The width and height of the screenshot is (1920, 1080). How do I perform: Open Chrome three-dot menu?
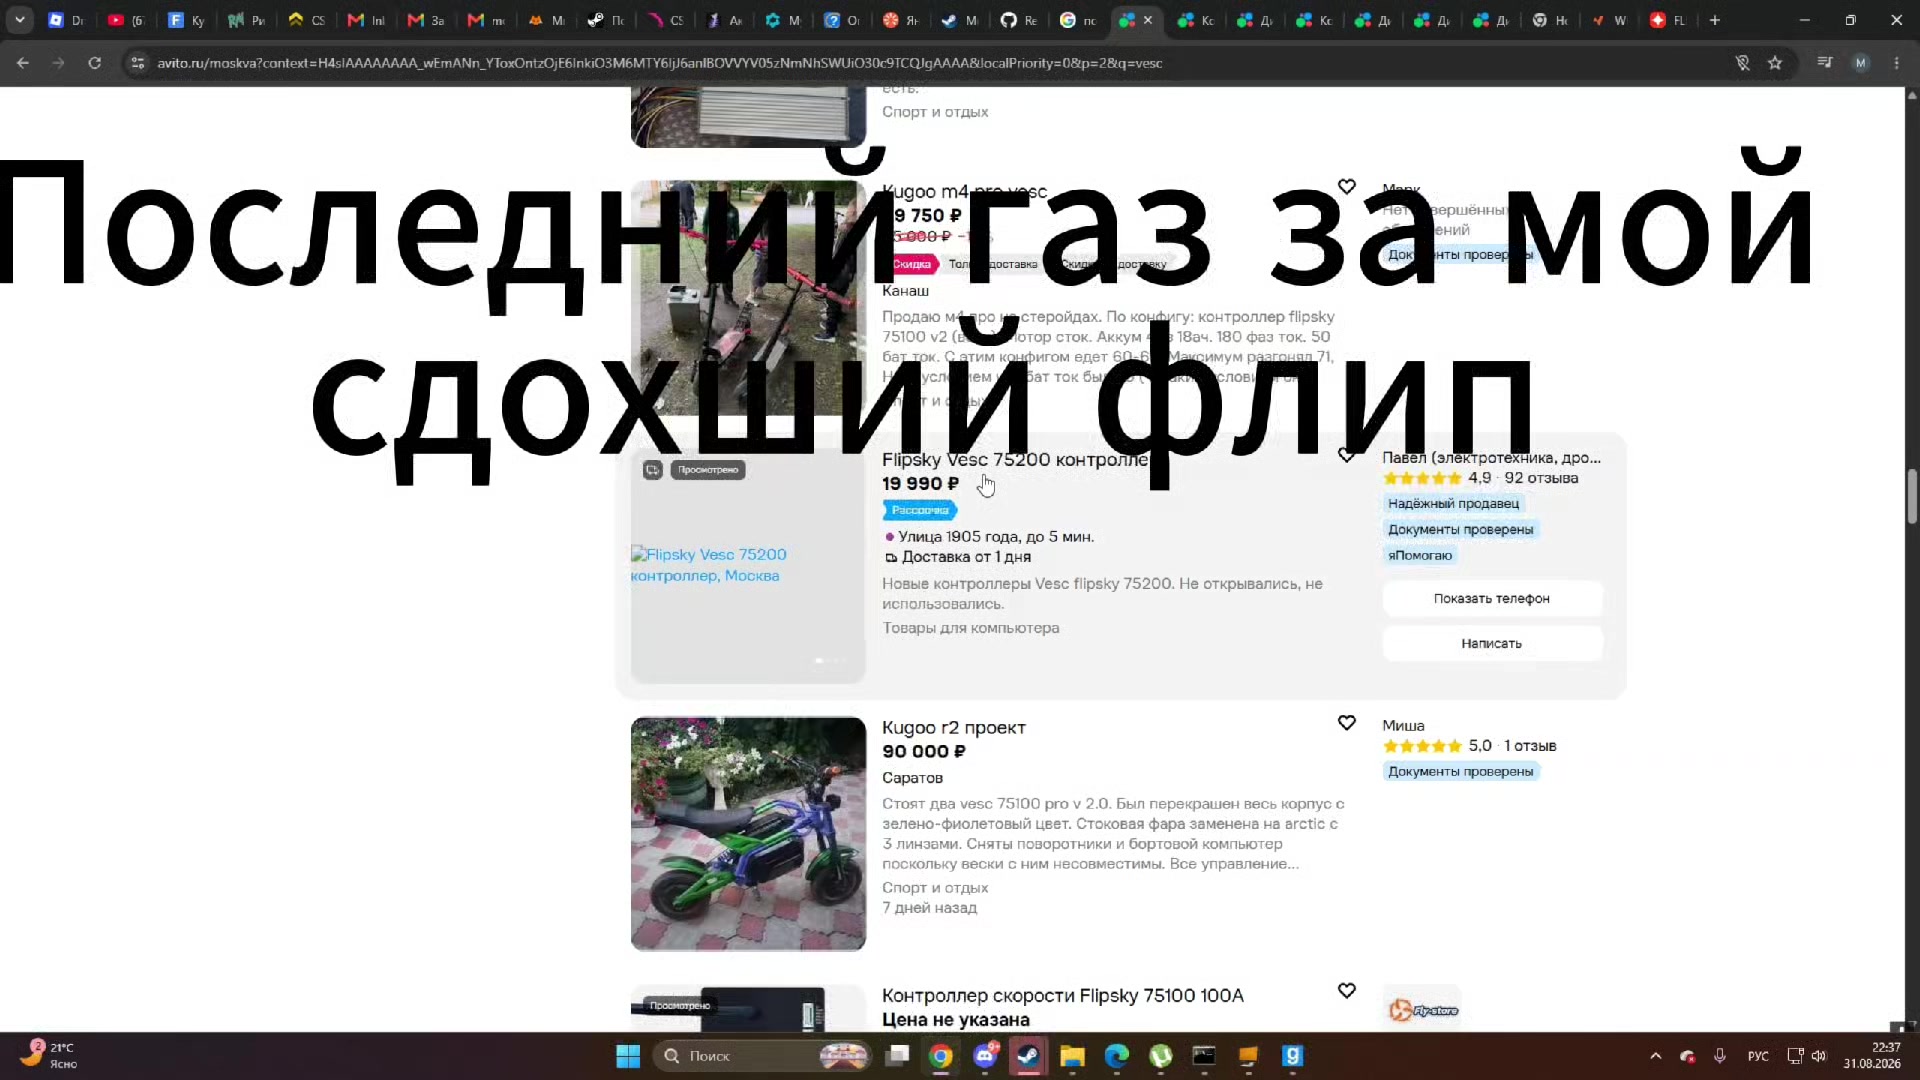[1897, 63]
